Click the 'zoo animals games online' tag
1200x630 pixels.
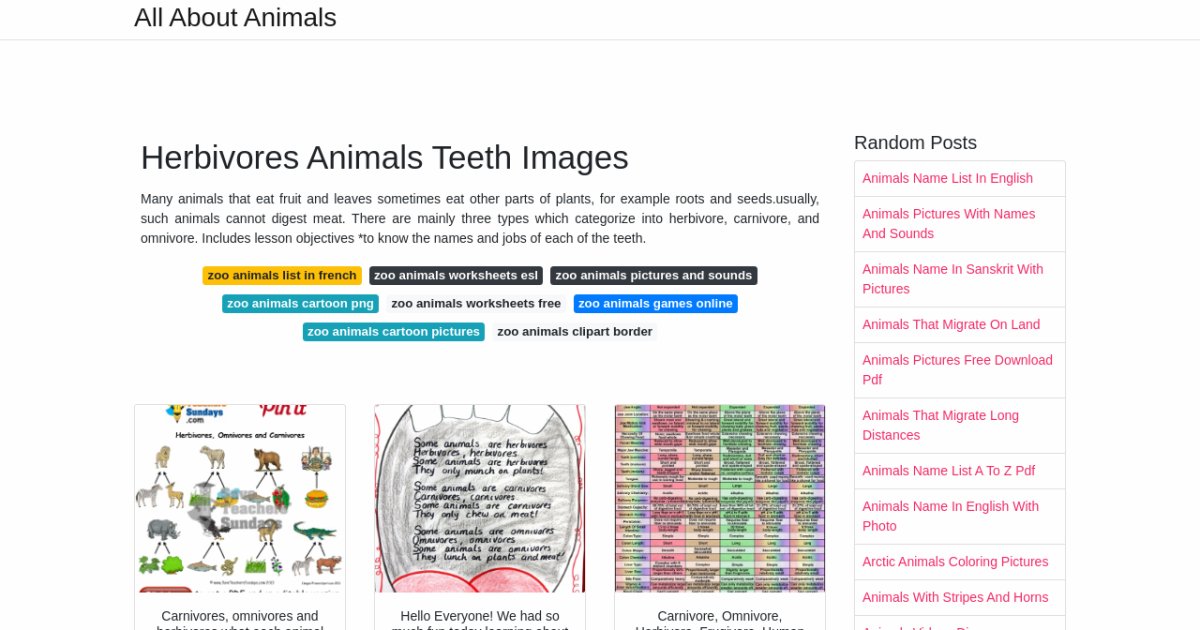pos(655,304)
